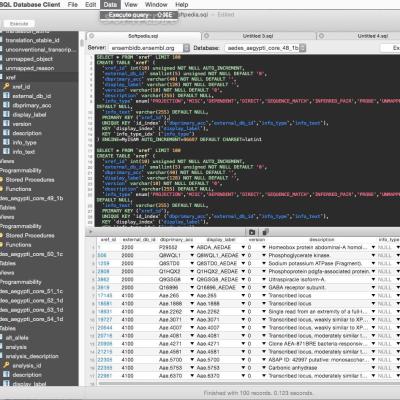Select the analysis table in sidebar
This screenshot has width=400, height=400.
pos(16,347)
